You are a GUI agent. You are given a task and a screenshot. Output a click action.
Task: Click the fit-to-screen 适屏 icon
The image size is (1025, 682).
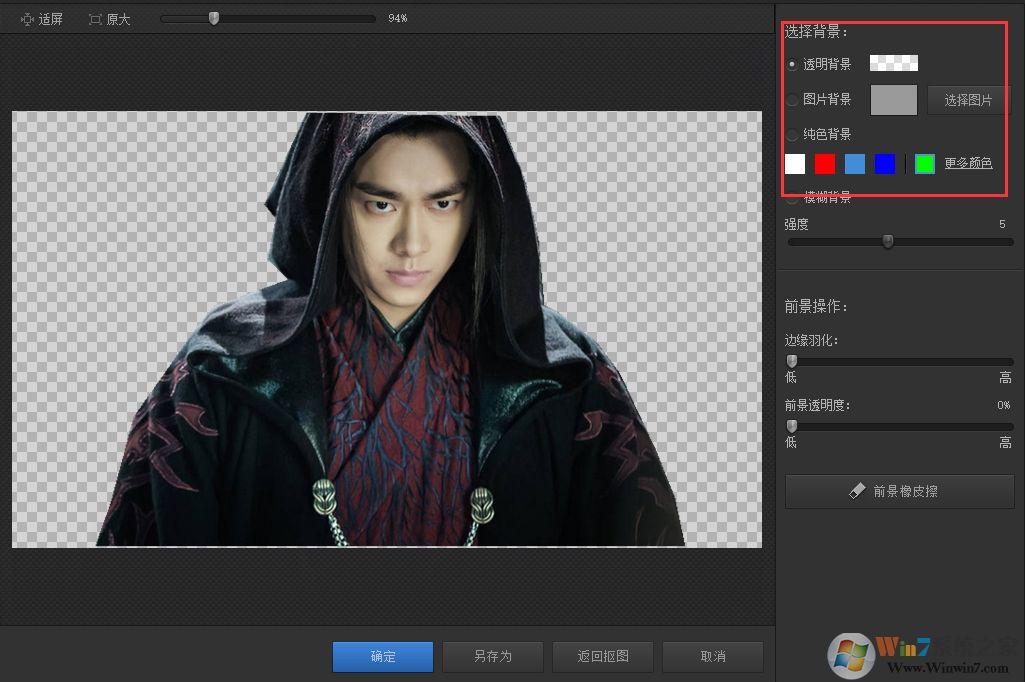pos(27,19)
